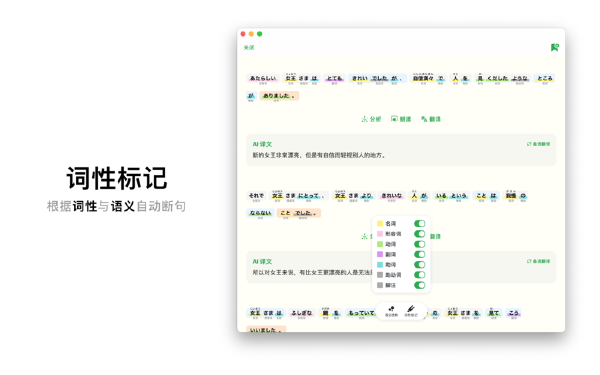
Task: Click the word ところ in the first sentence
Action: point(545,78)
